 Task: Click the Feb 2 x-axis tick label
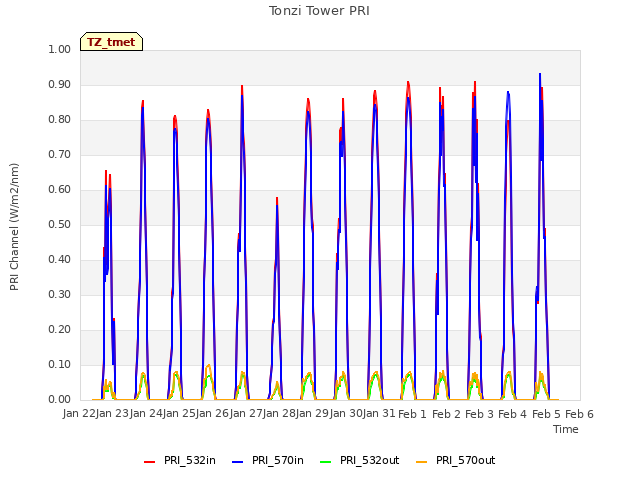coord(446,414)
